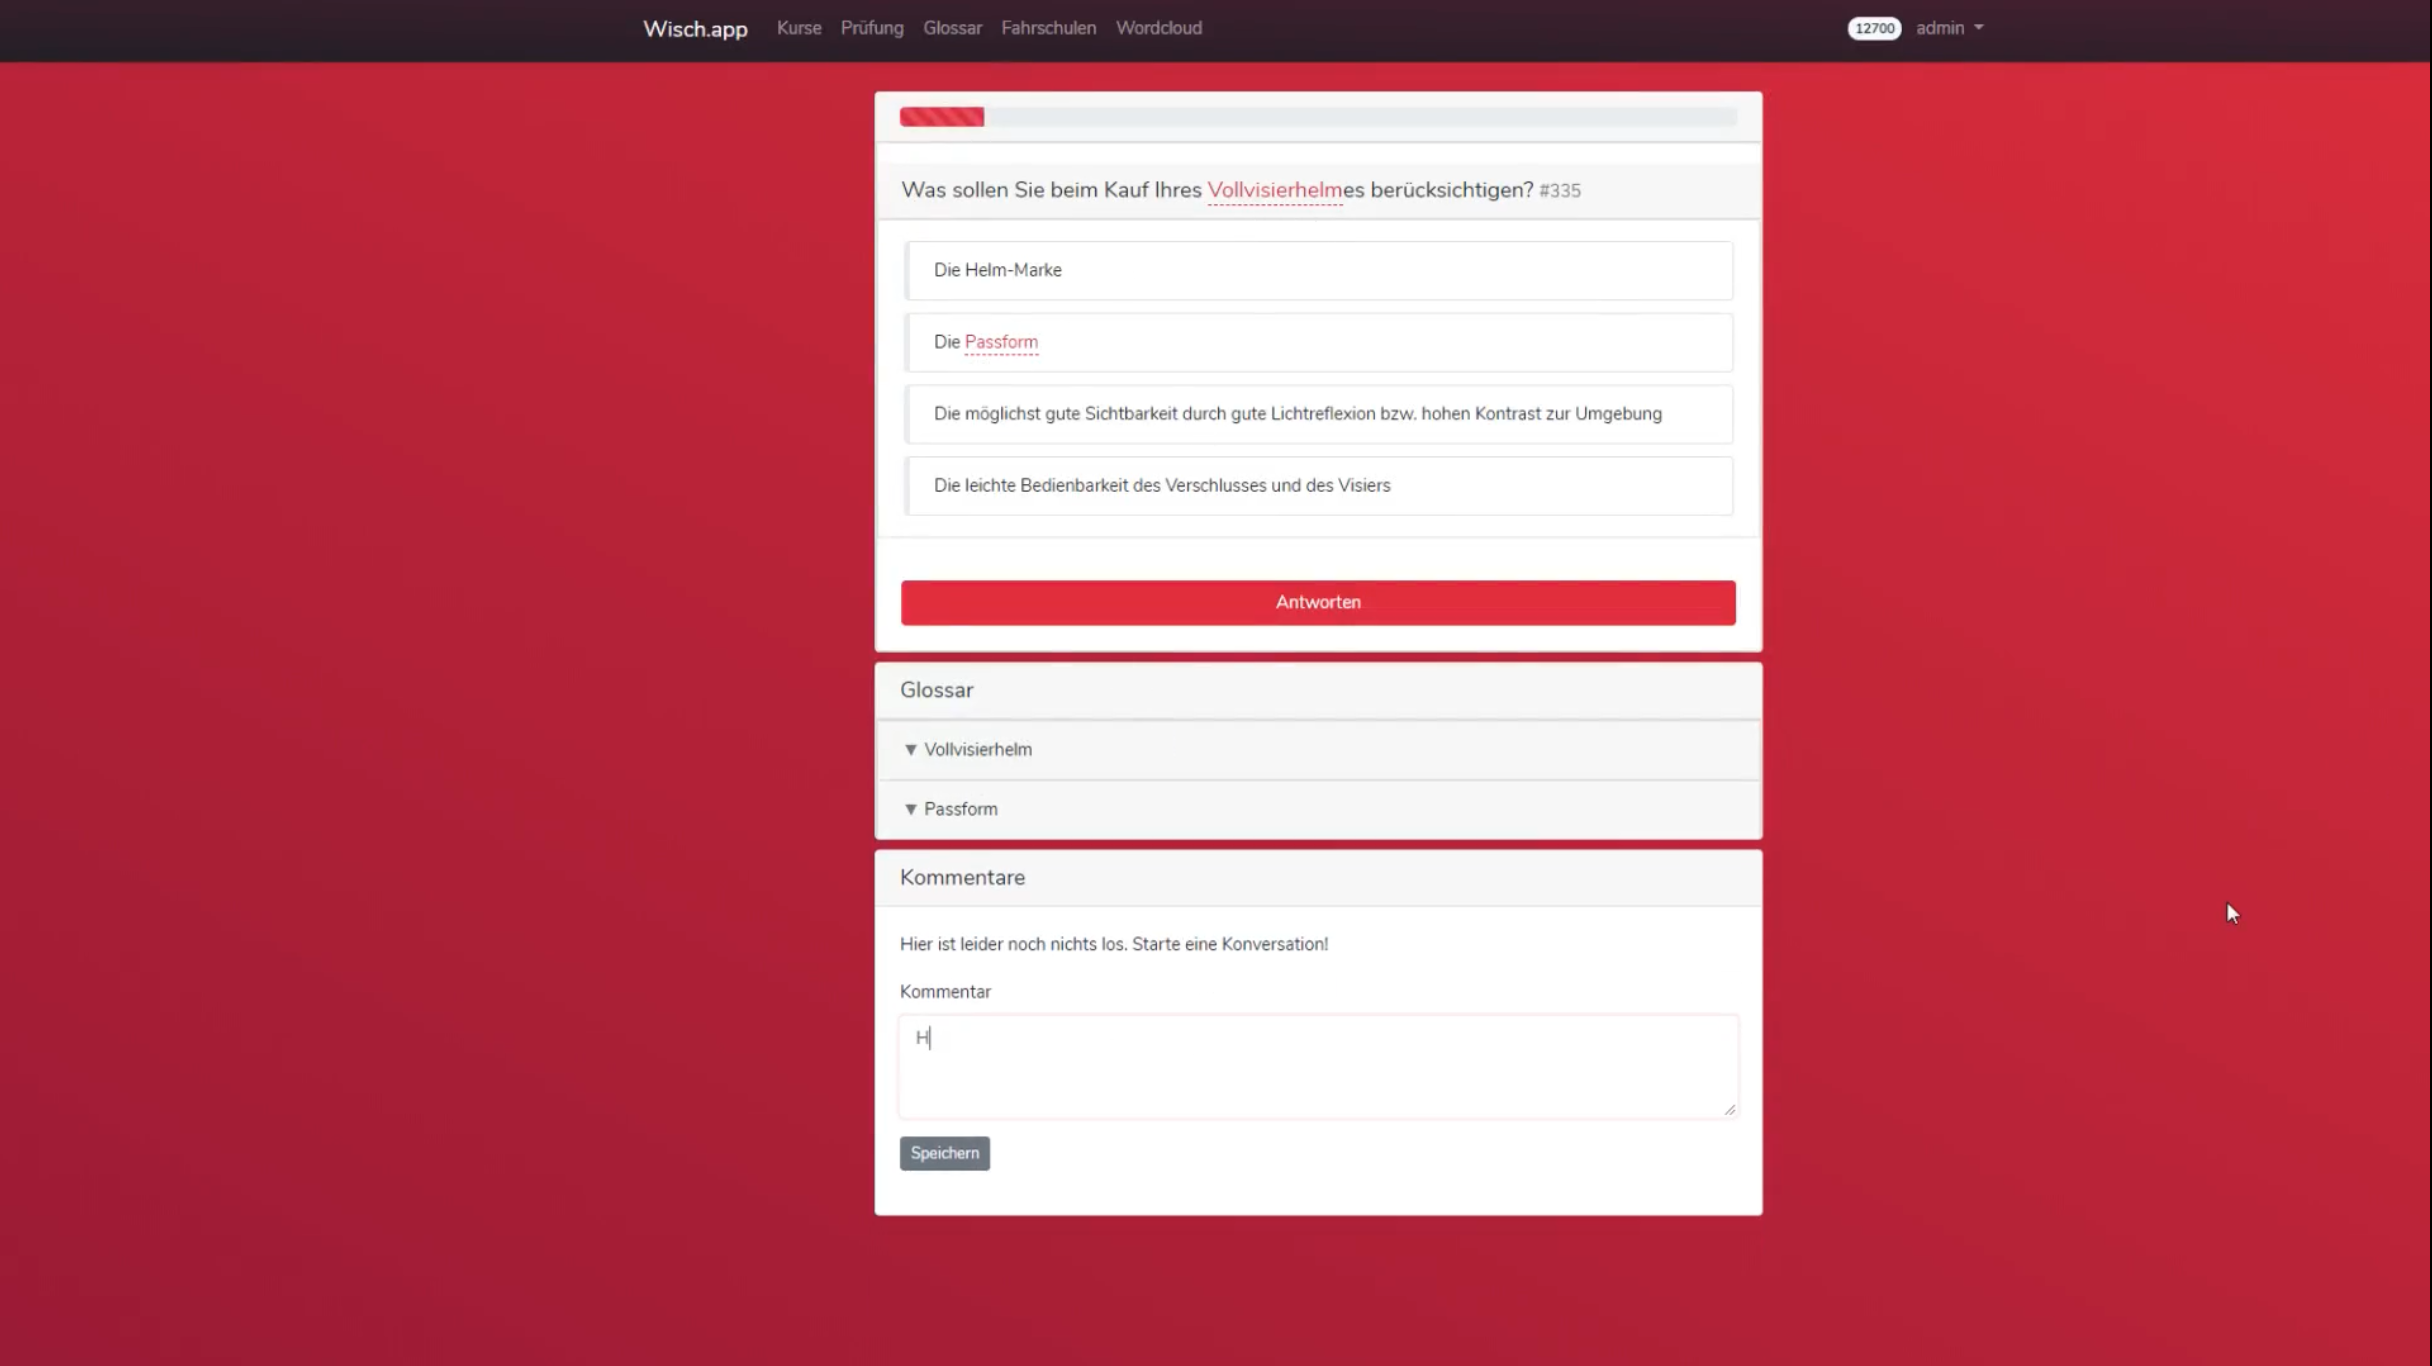Click the Kommentar input field
The height and width of the screenshot is (1366, 2432).
tap(1318, 1065)
